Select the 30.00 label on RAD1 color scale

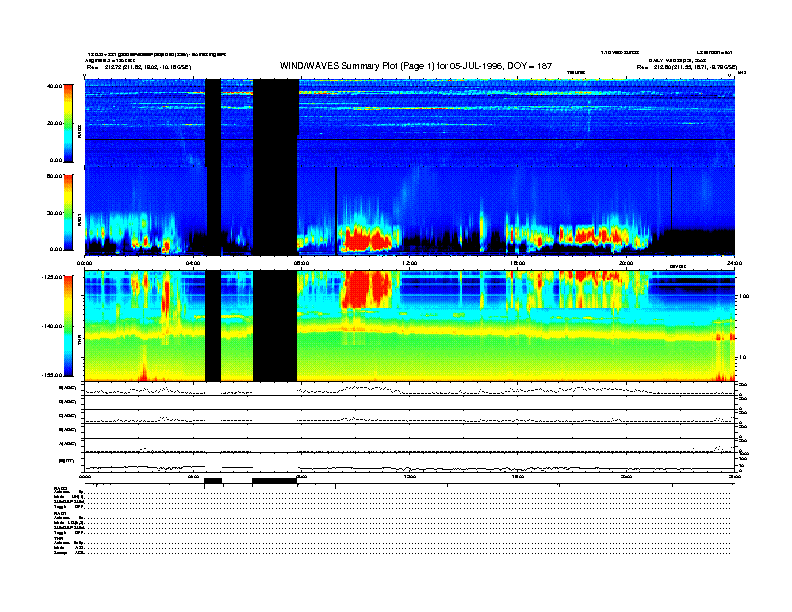(55, 213)
